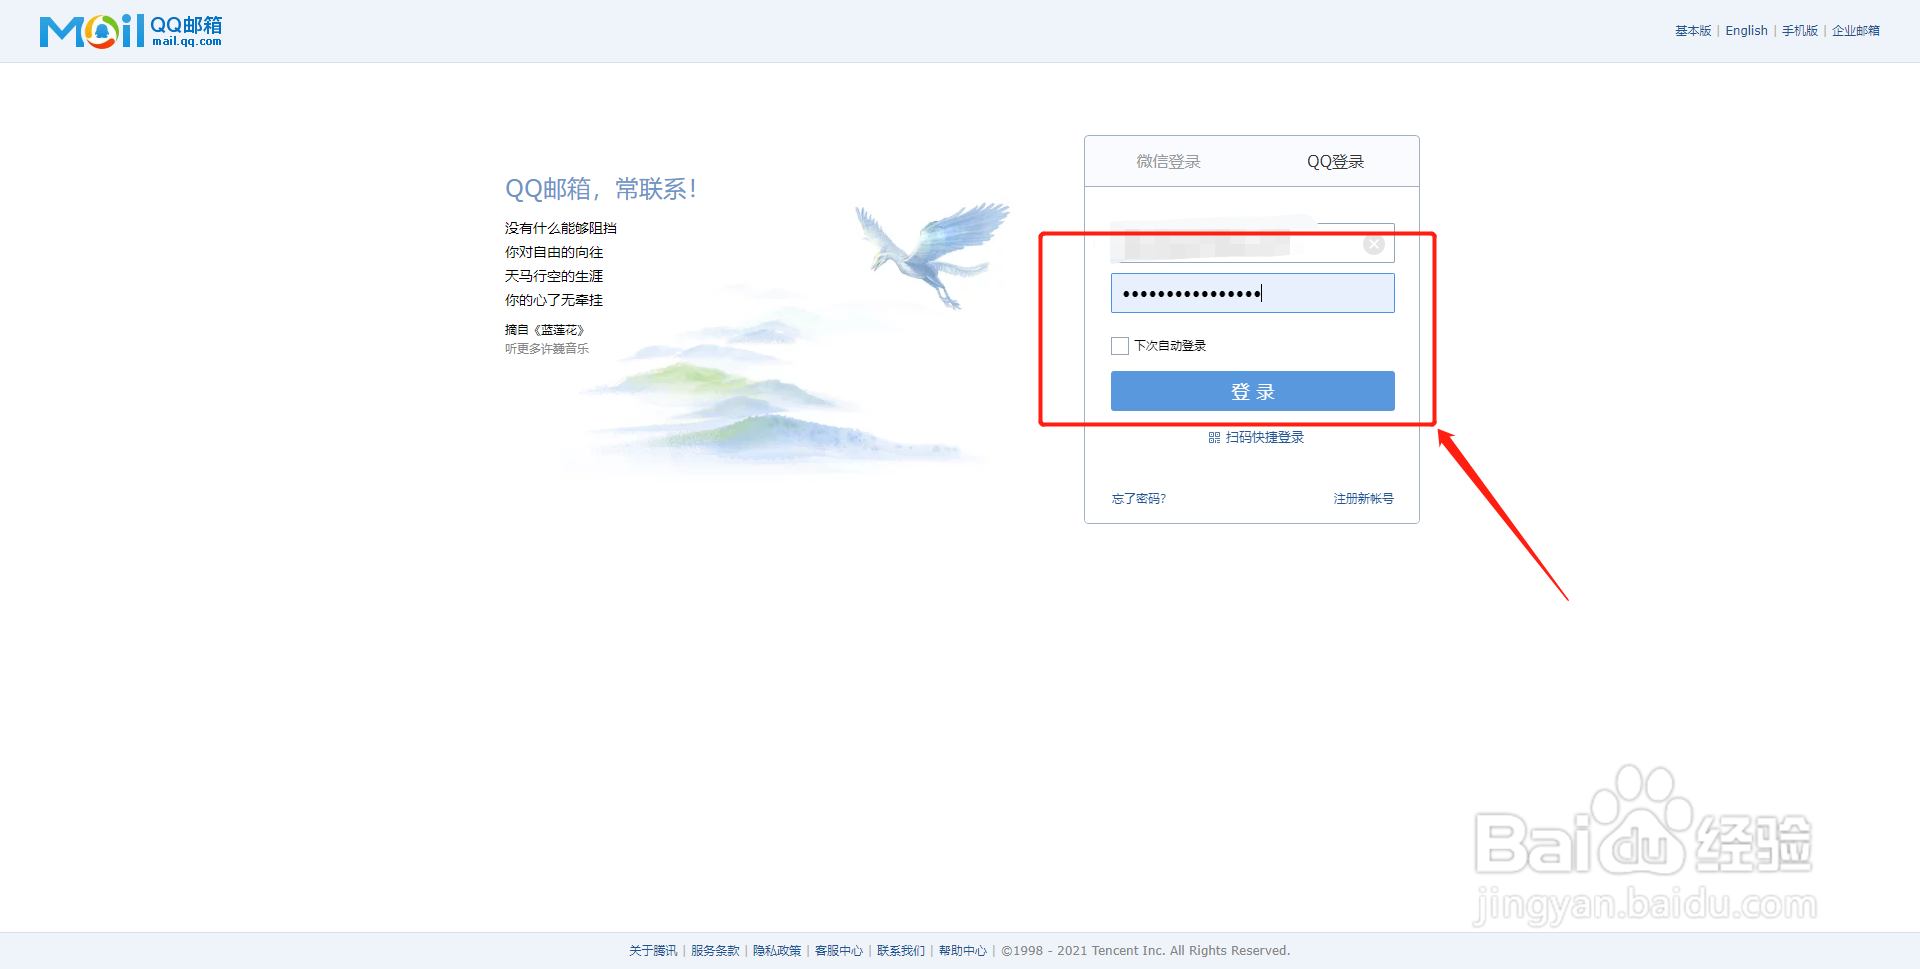Focus the account input field
Screen dimensions: 1920x969
(1253, 243)
